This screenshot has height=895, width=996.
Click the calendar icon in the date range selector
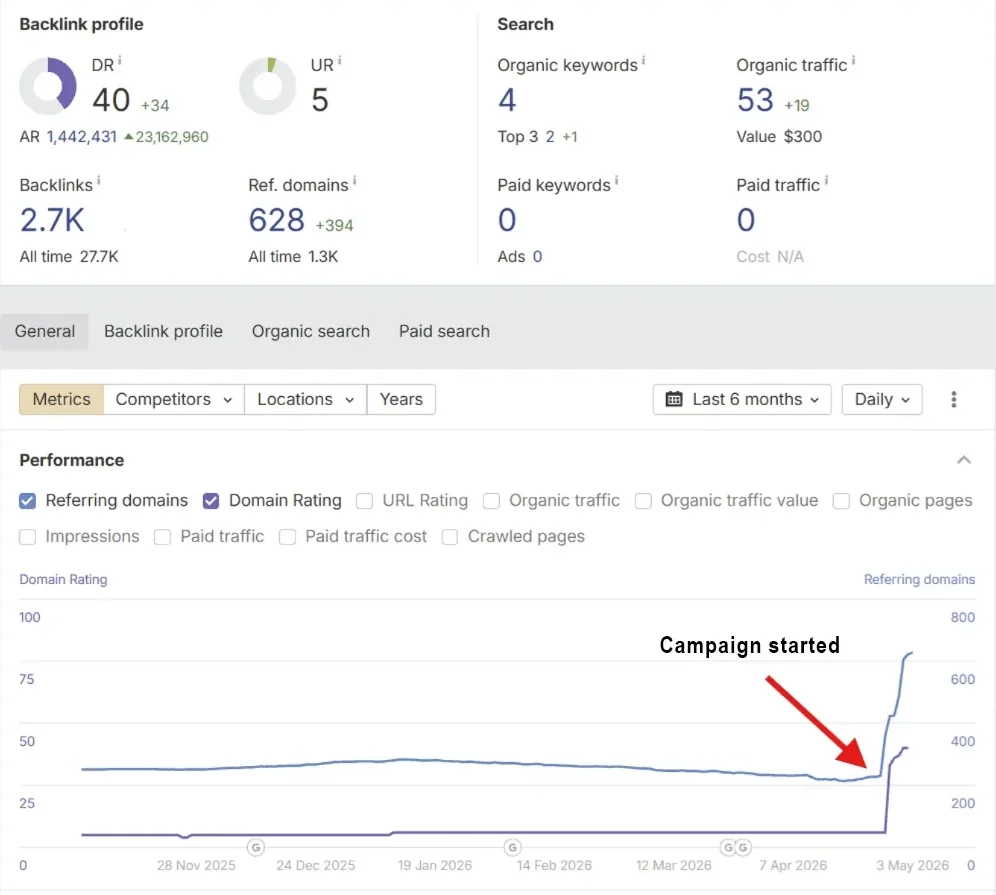(674, 400)
